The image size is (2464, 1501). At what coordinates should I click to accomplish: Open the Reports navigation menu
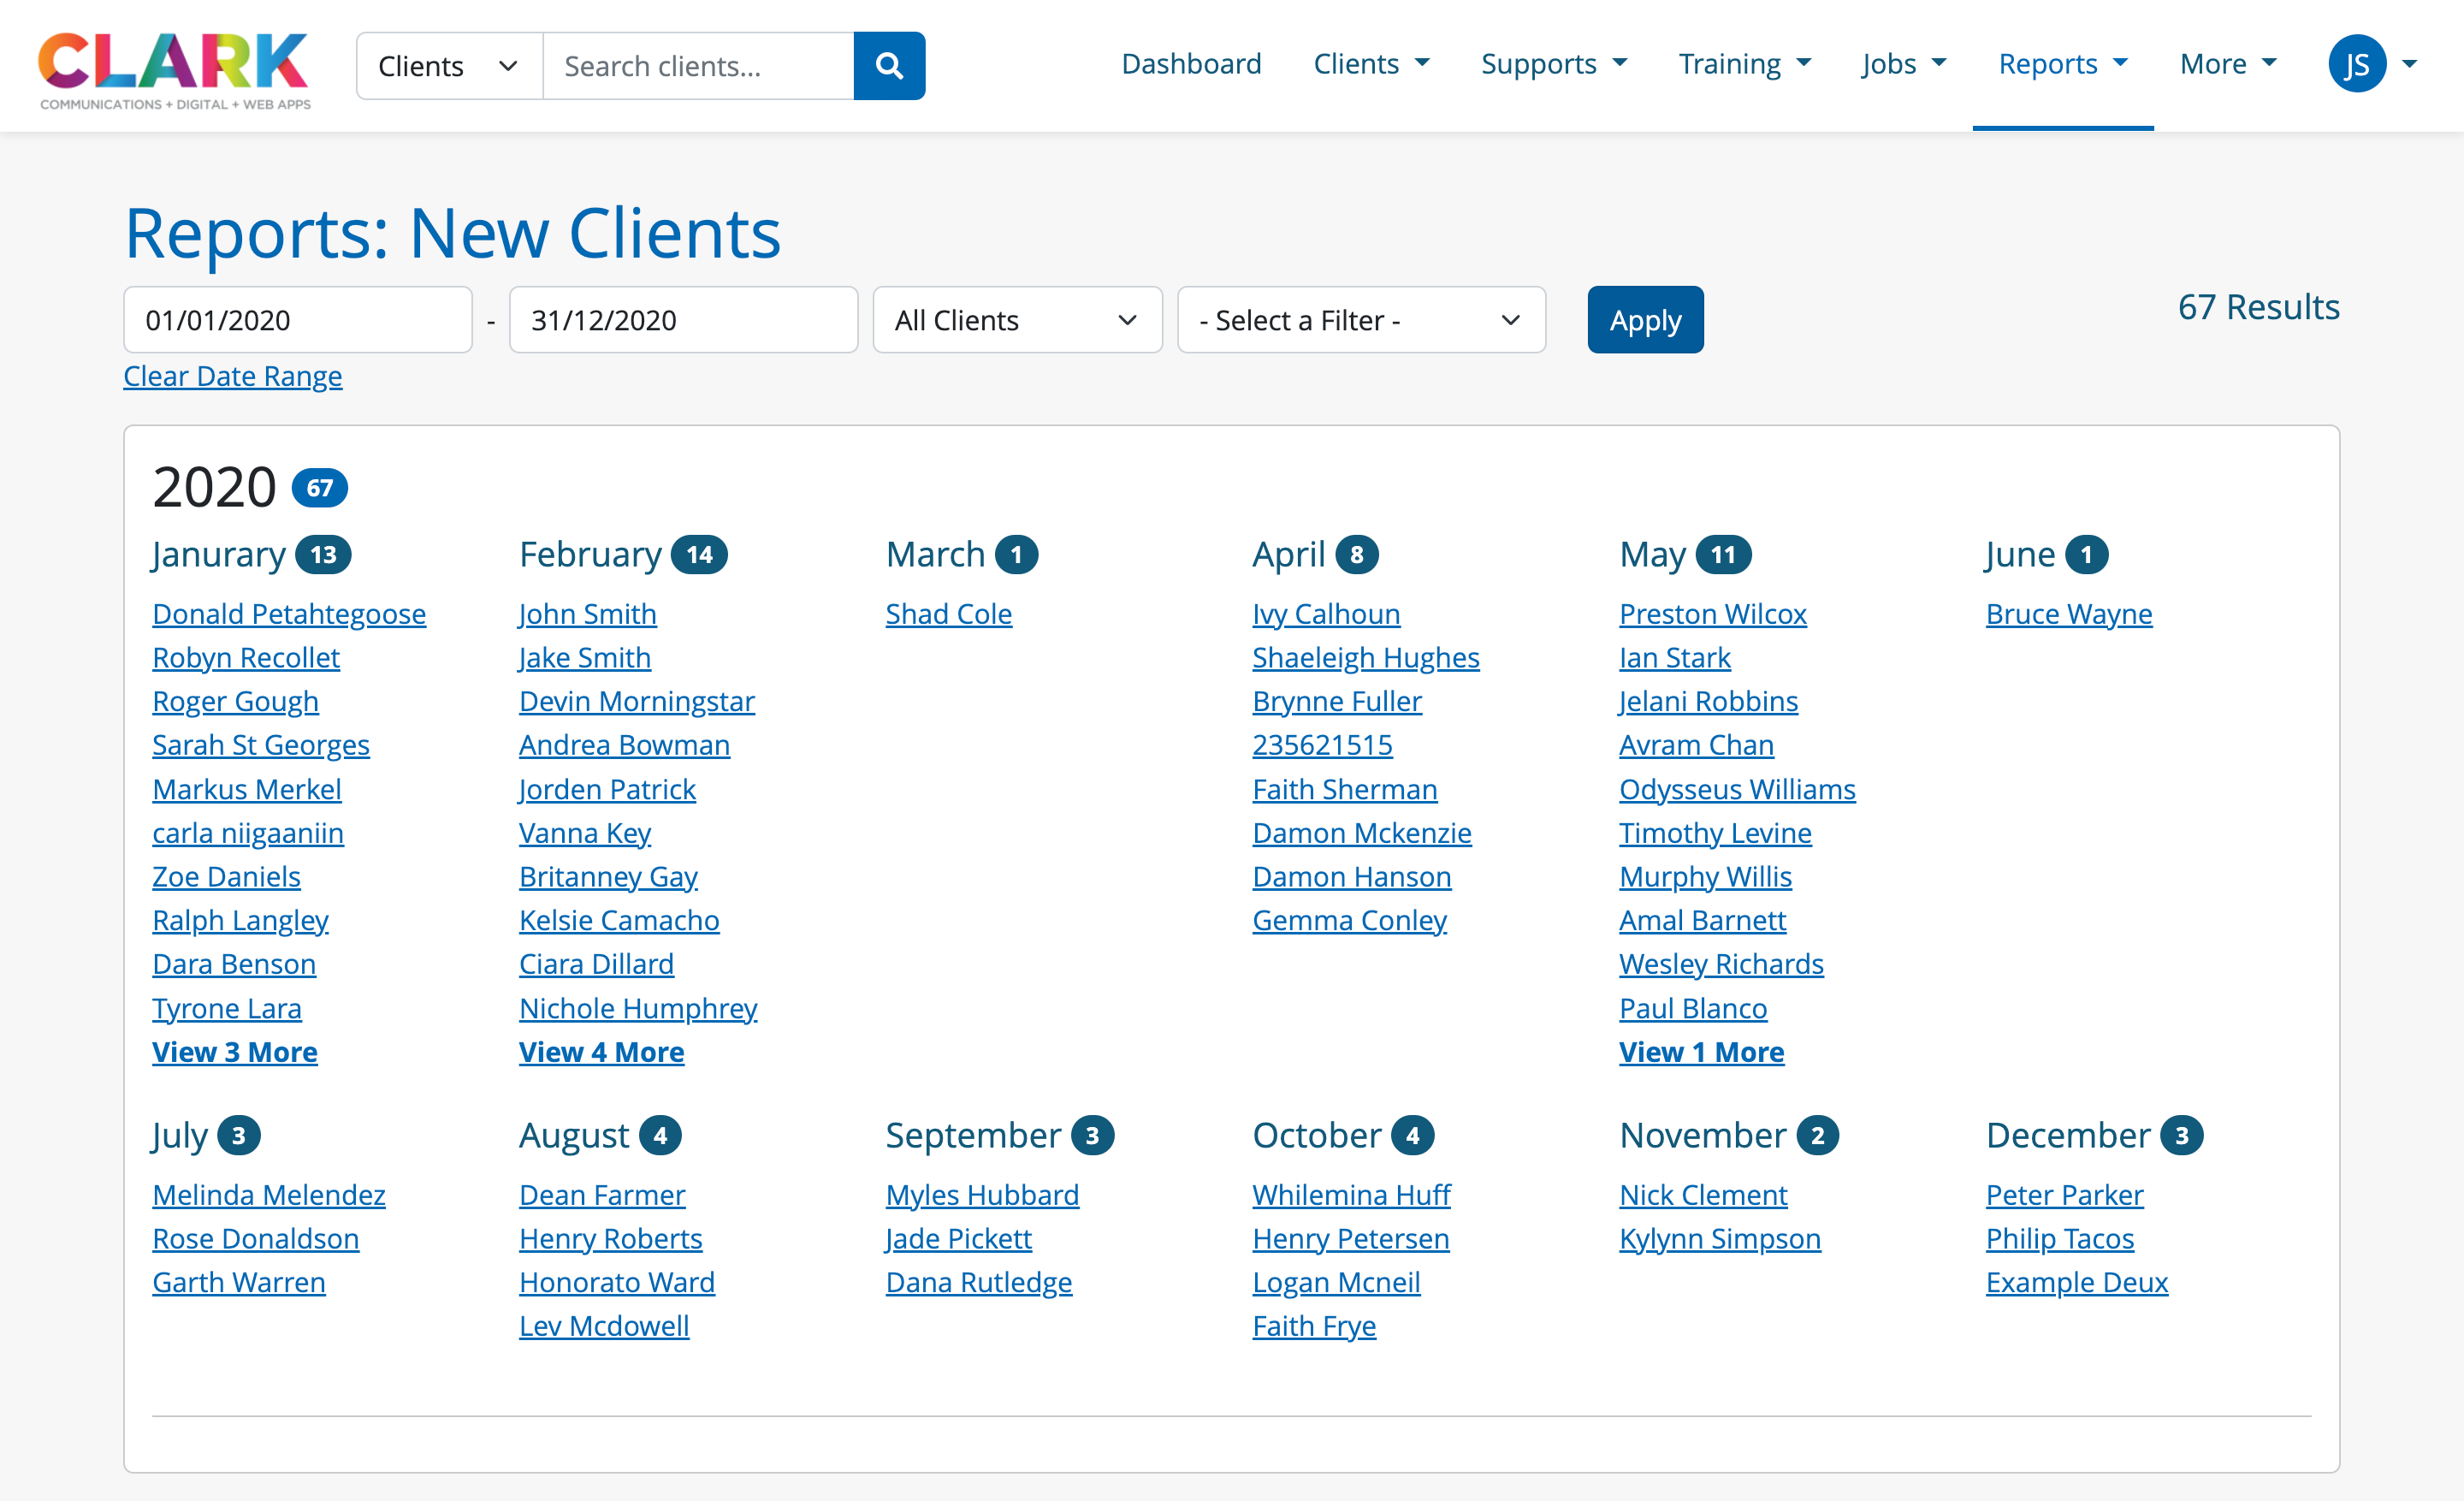coord(2061,64)
